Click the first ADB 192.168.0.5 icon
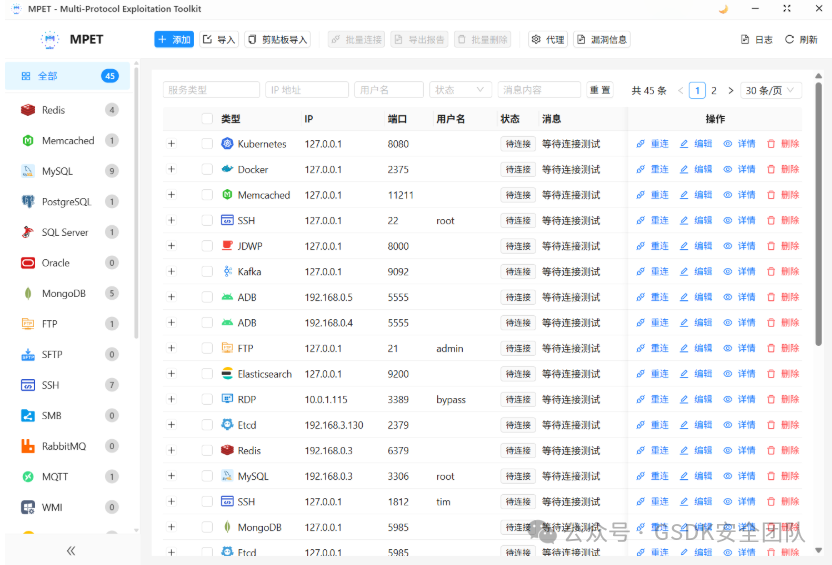This screenshot has height=565, width=832. tap(227, 297)
